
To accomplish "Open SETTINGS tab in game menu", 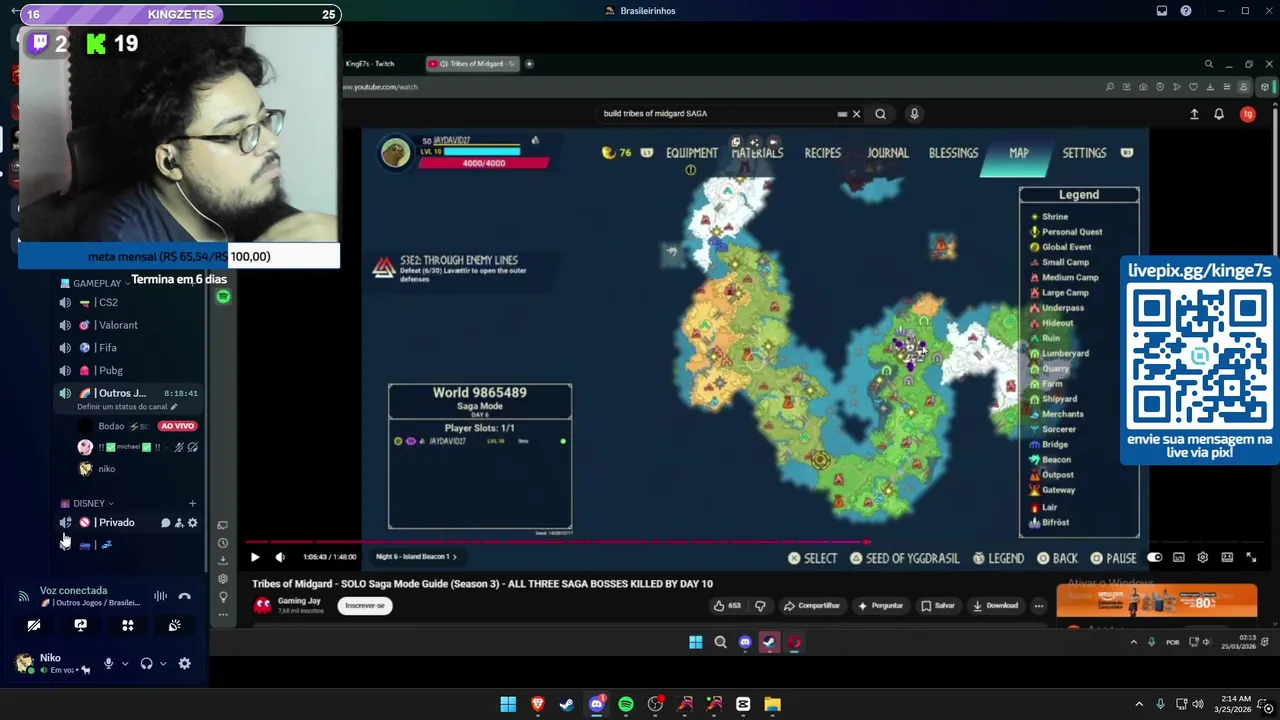I will pyautogui.click(x=1084, y=153).
